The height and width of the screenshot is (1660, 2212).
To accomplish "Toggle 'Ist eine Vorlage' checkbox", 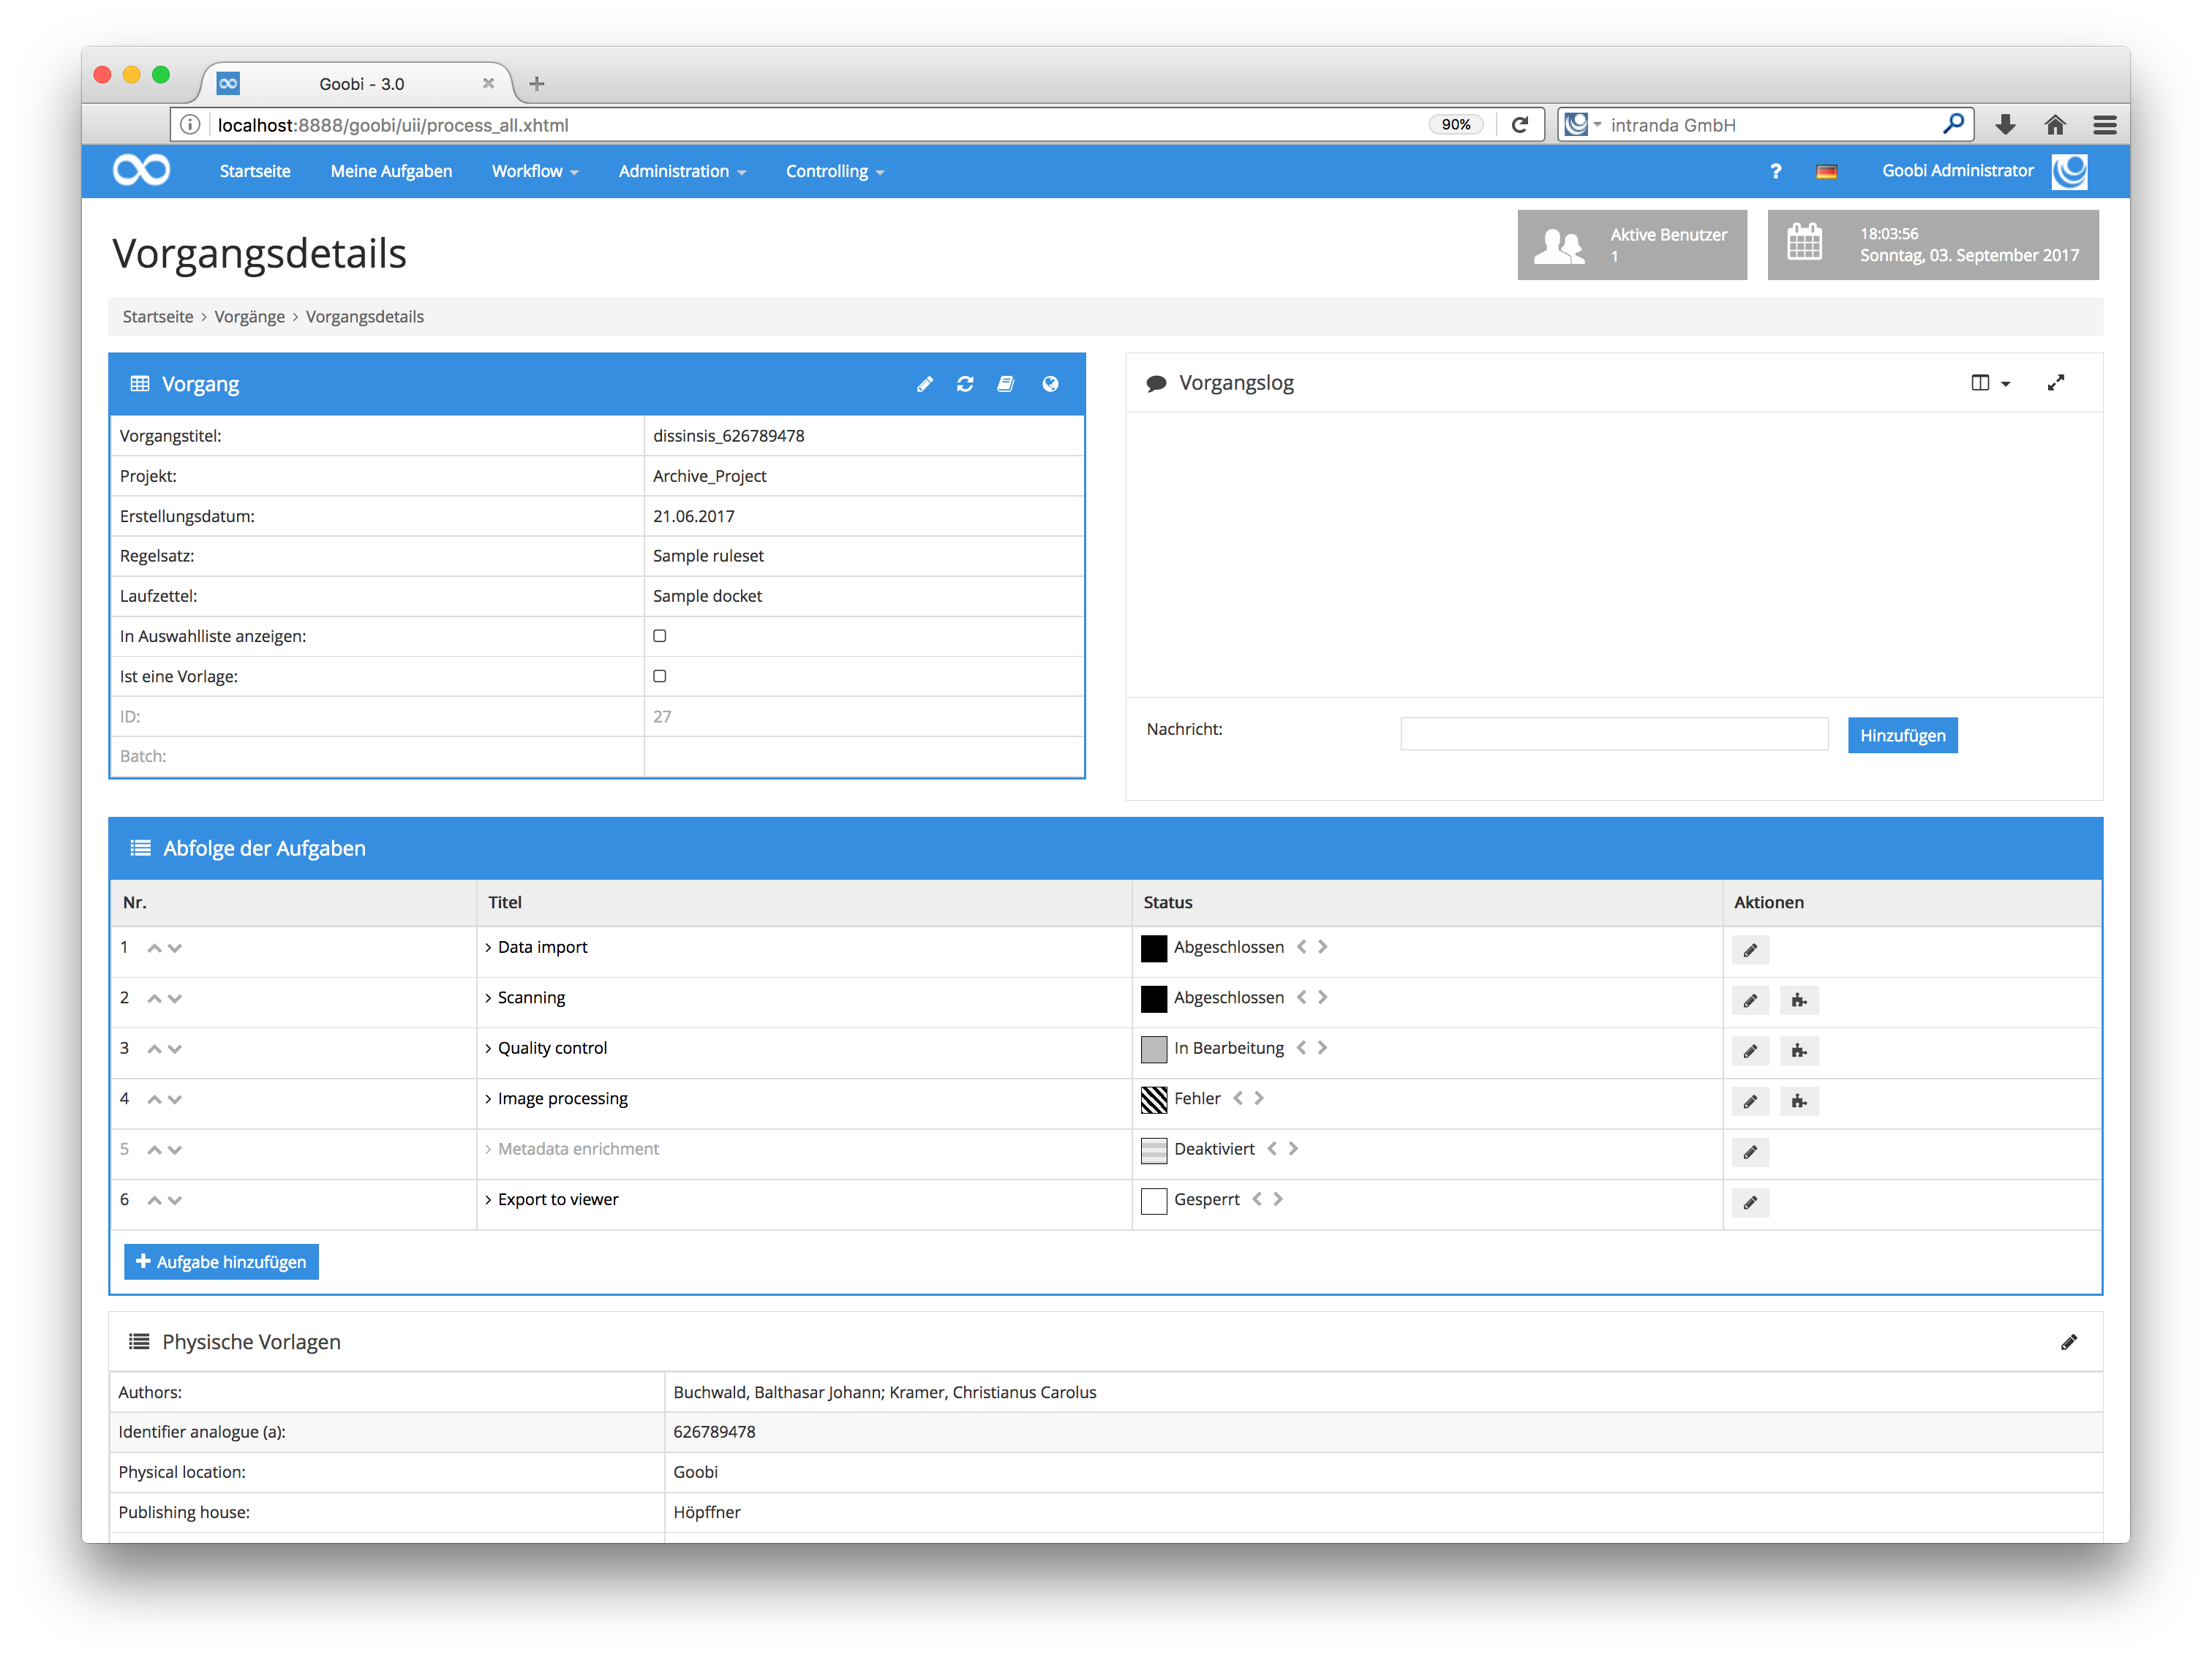I will pyautogui.click(x=659, y=676).
